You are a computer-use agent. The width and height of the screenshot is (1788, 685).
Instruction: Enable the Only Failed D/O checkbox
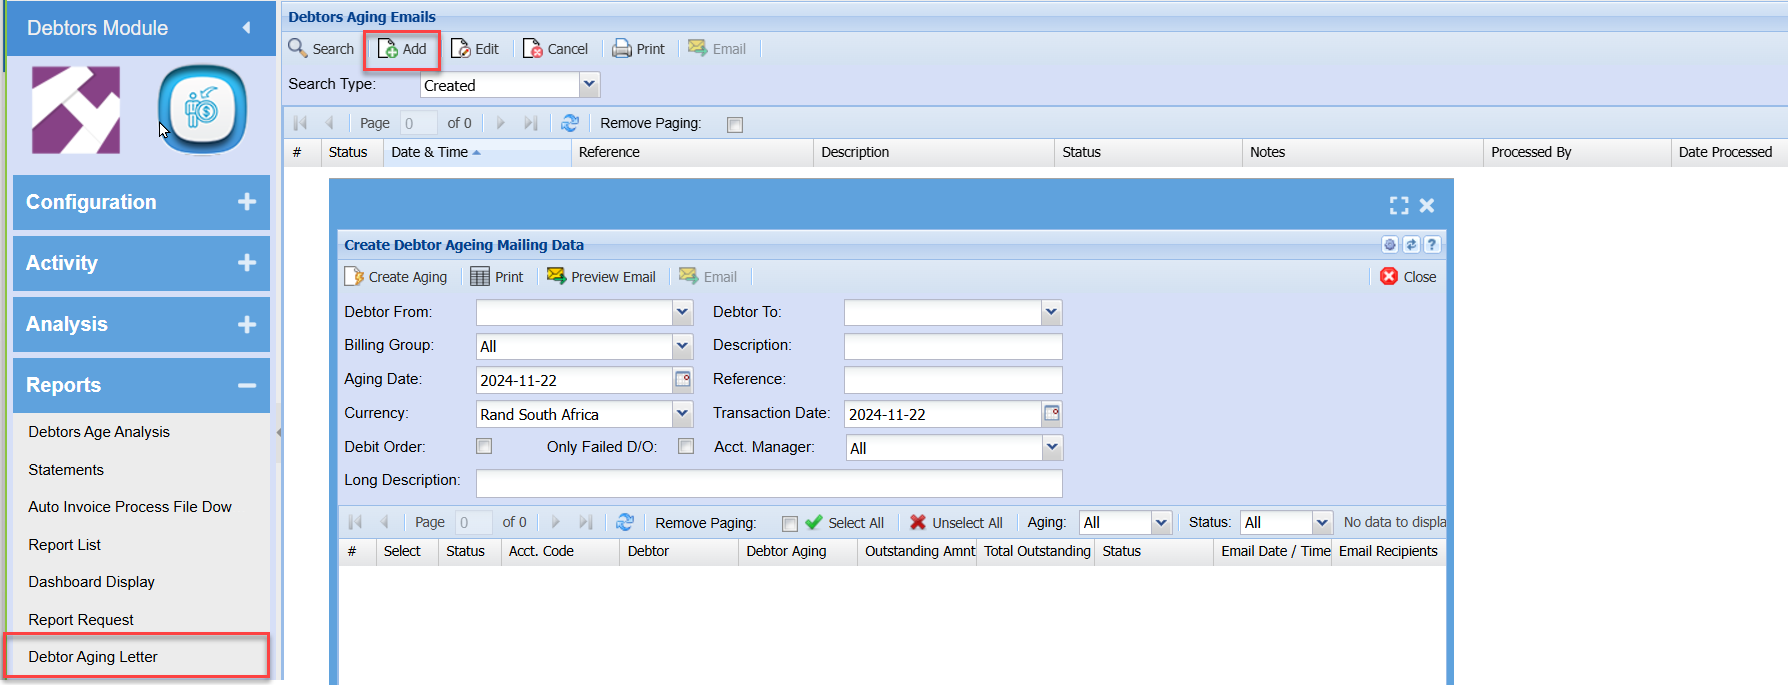pyautogui.click(x=686, y=446)
